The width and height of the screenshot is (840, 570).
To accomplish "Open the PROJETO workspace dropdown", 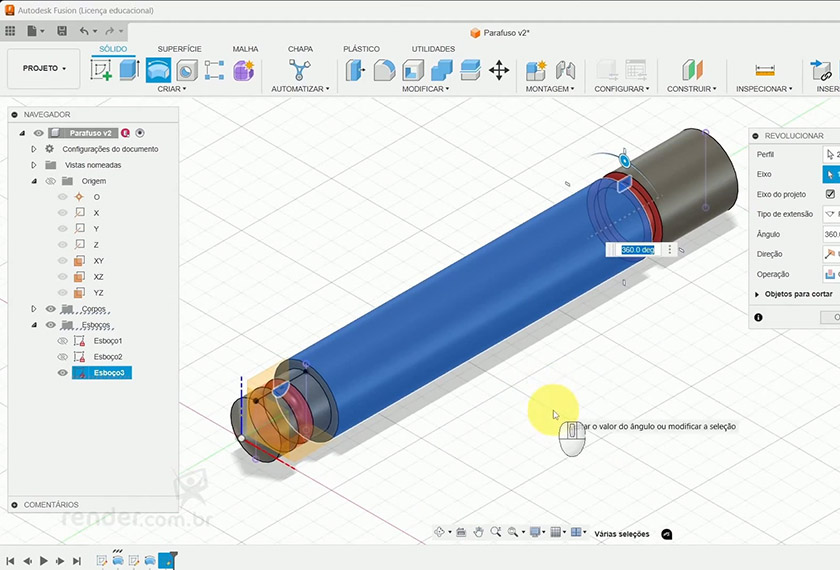I will point(45,69).
